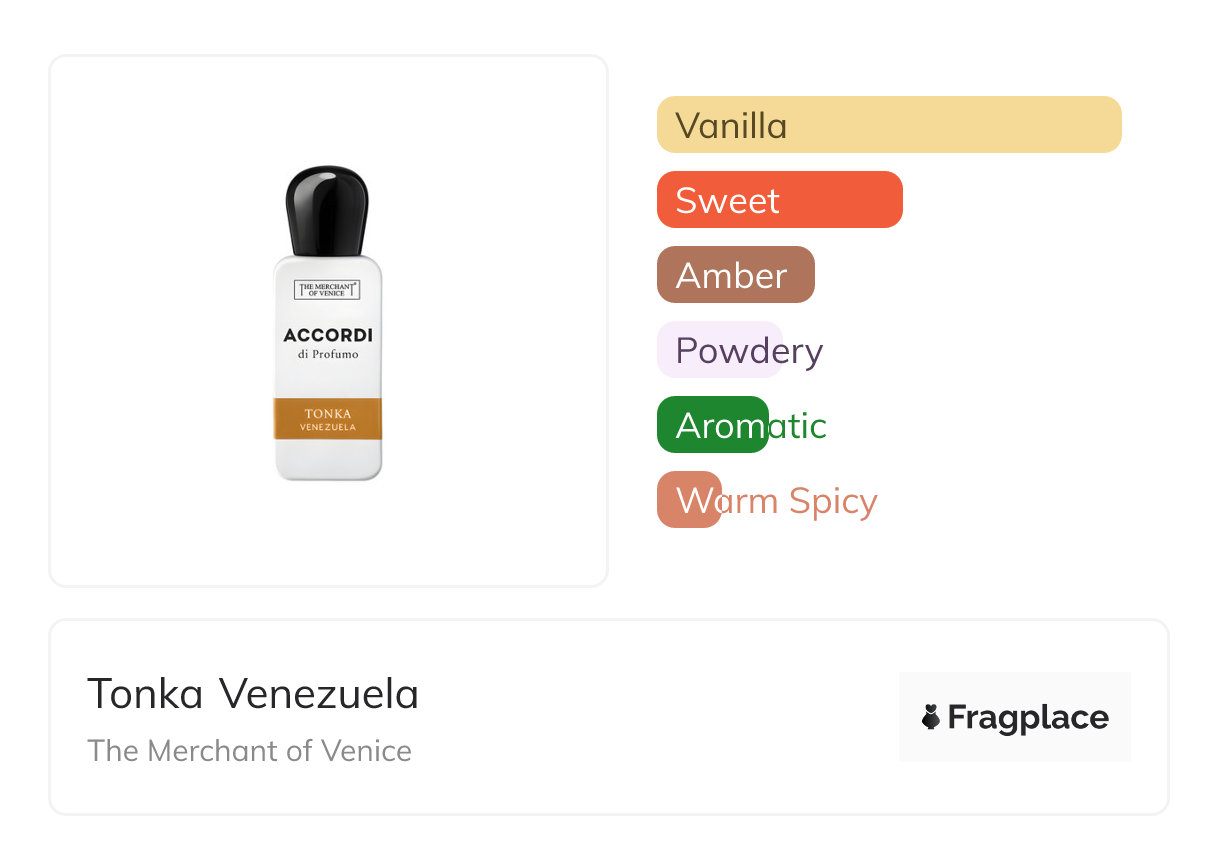Select the orange Tonka Venezuela band on the bottle

(x=328, y=418)
